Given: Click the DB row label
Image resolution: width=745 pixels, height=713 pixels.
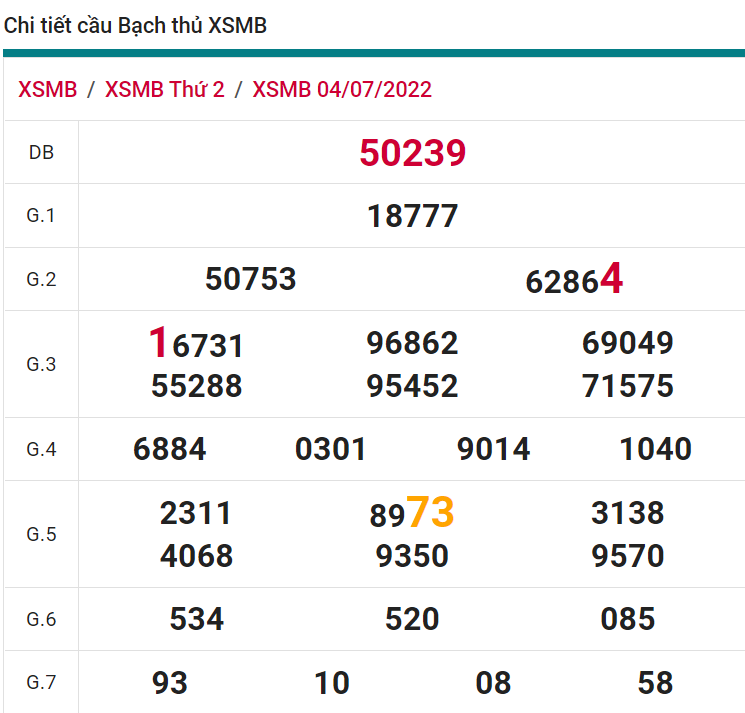Looking at the screenshot, I should pos(41,153).
